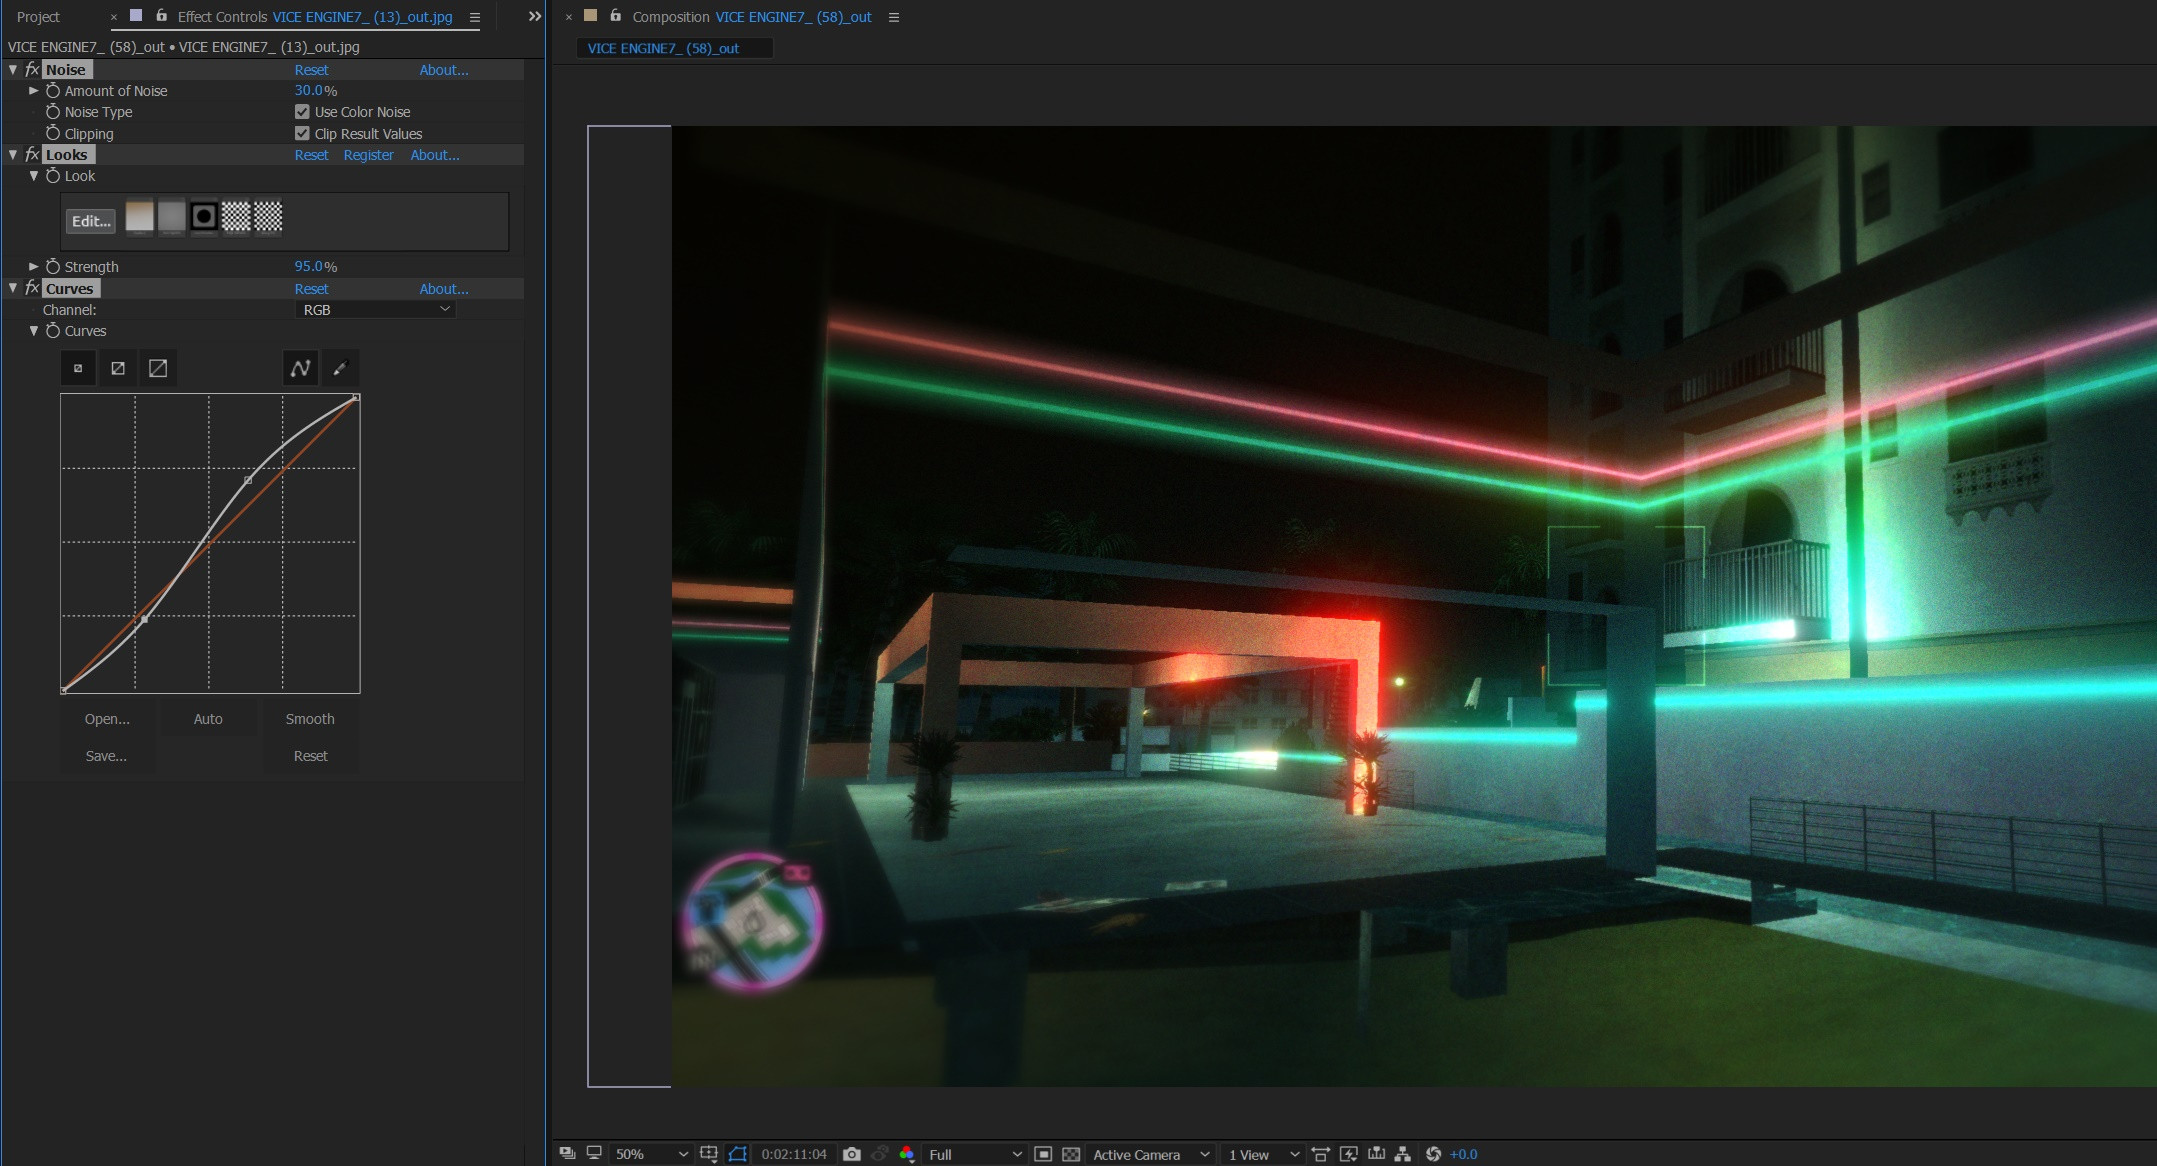Toggle the Amount of Noise stopwatch
Image resolution: width=2157 pixels, height=1166 pixels.
(x=53, y=91)
